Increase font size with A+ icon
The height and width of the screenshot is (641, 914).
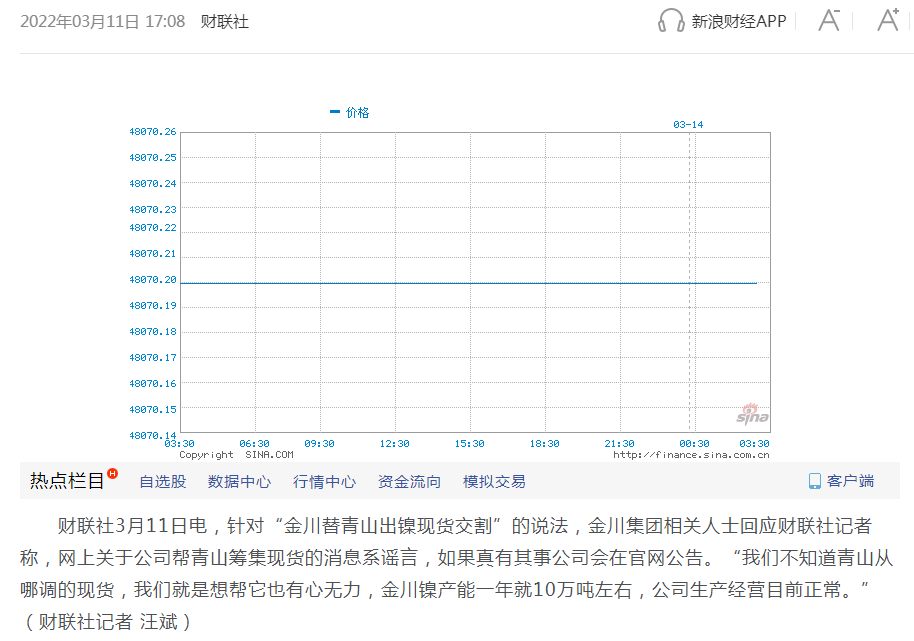point(888,20)
